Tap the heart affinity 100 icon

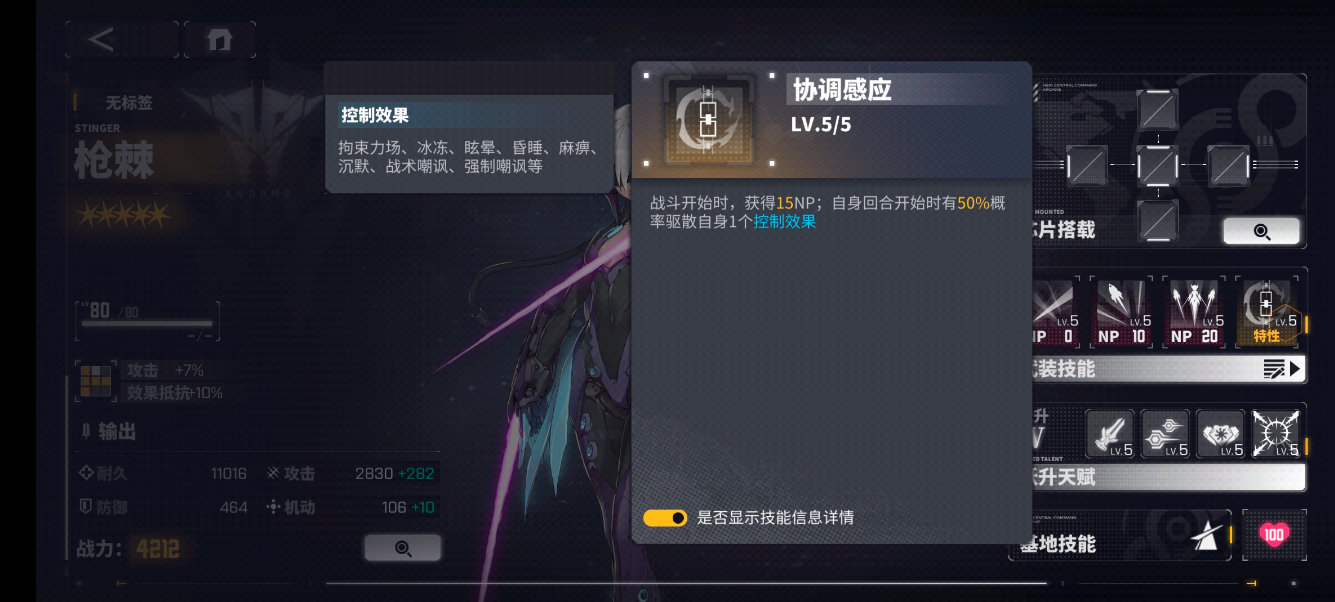tap(1273, 535)
